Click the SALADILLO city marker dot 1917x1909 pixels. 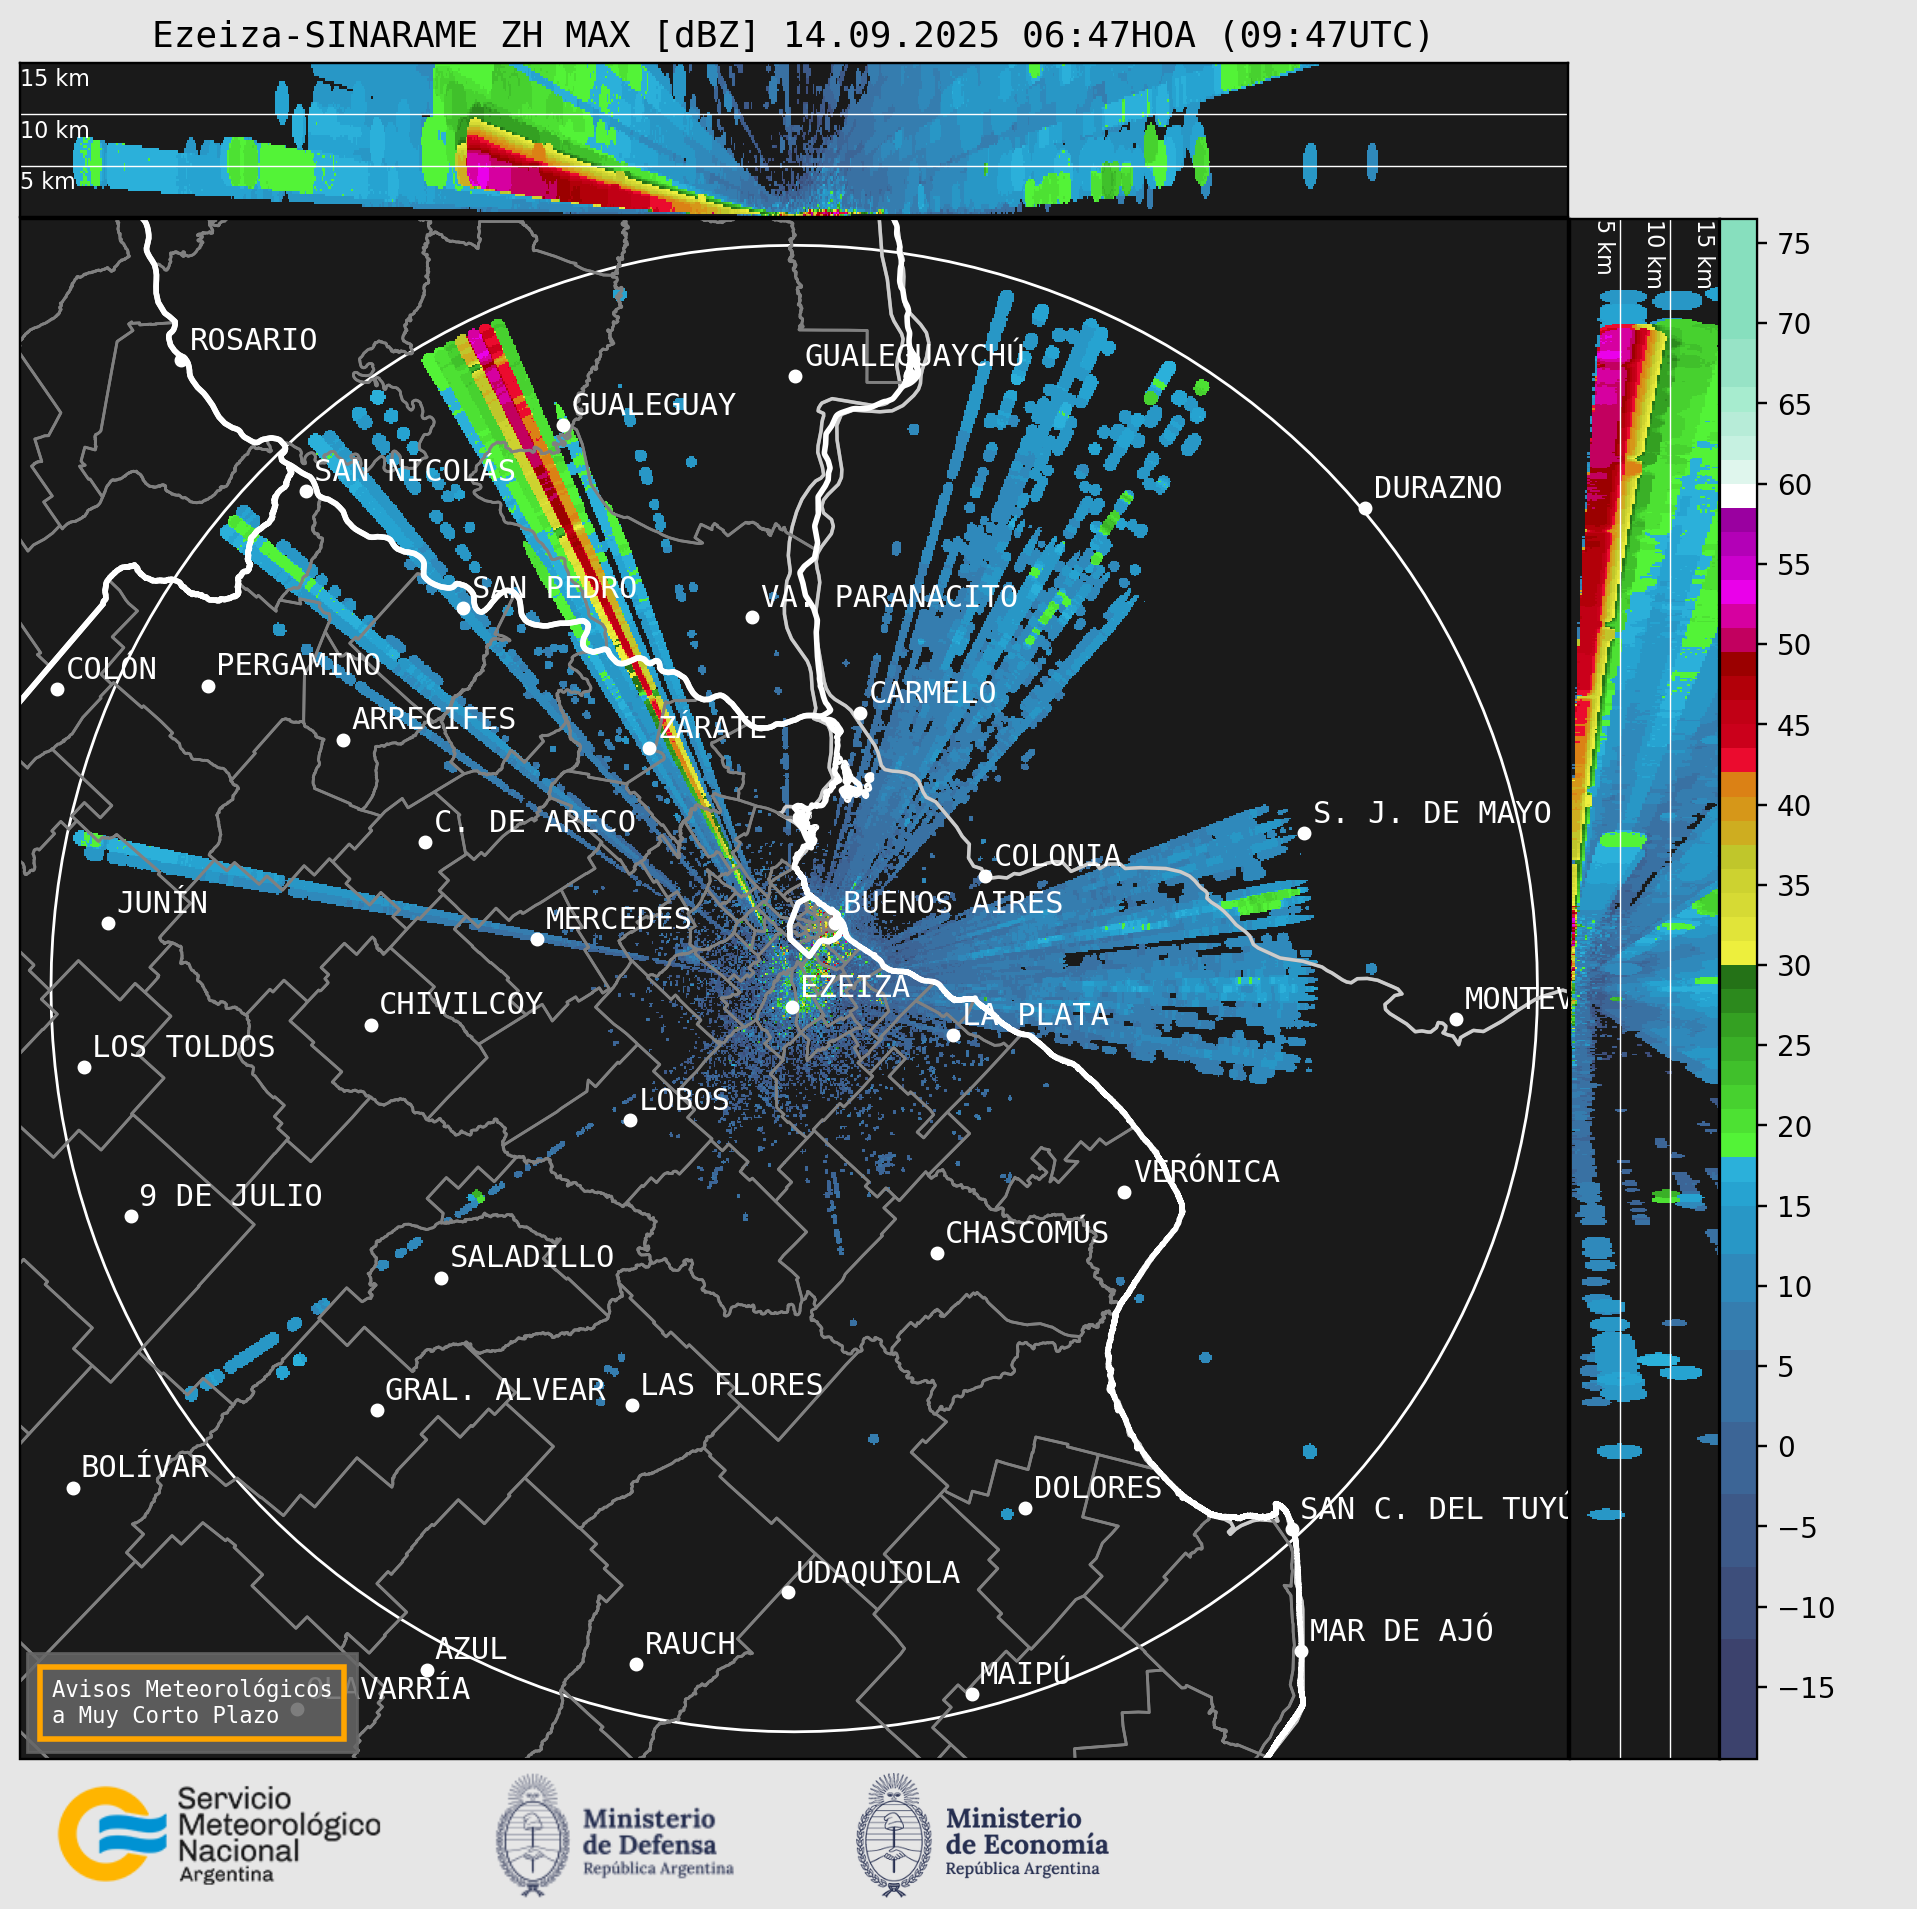click(x=441, y=1279)
